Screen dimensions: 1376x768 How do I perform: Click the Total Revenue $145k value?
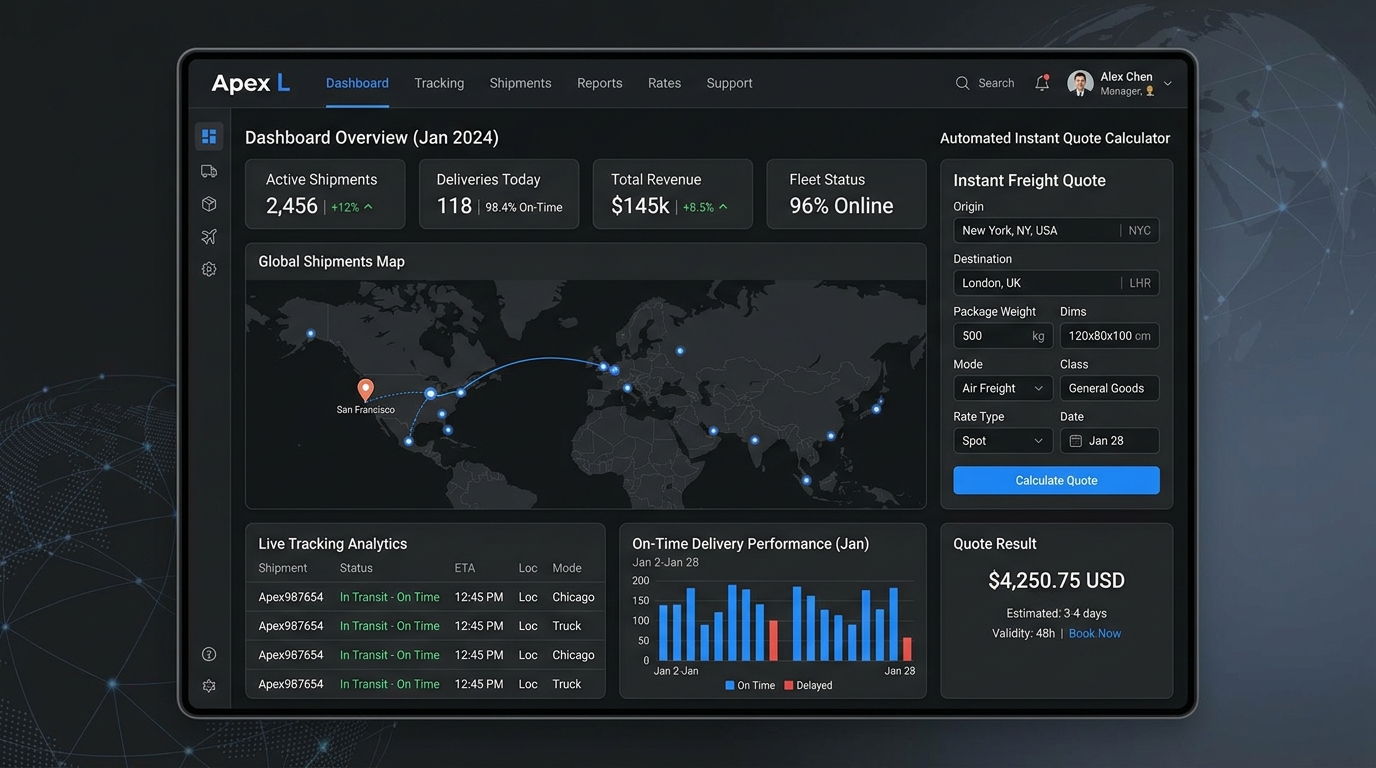pyautogui.click(x=640, y=206)
